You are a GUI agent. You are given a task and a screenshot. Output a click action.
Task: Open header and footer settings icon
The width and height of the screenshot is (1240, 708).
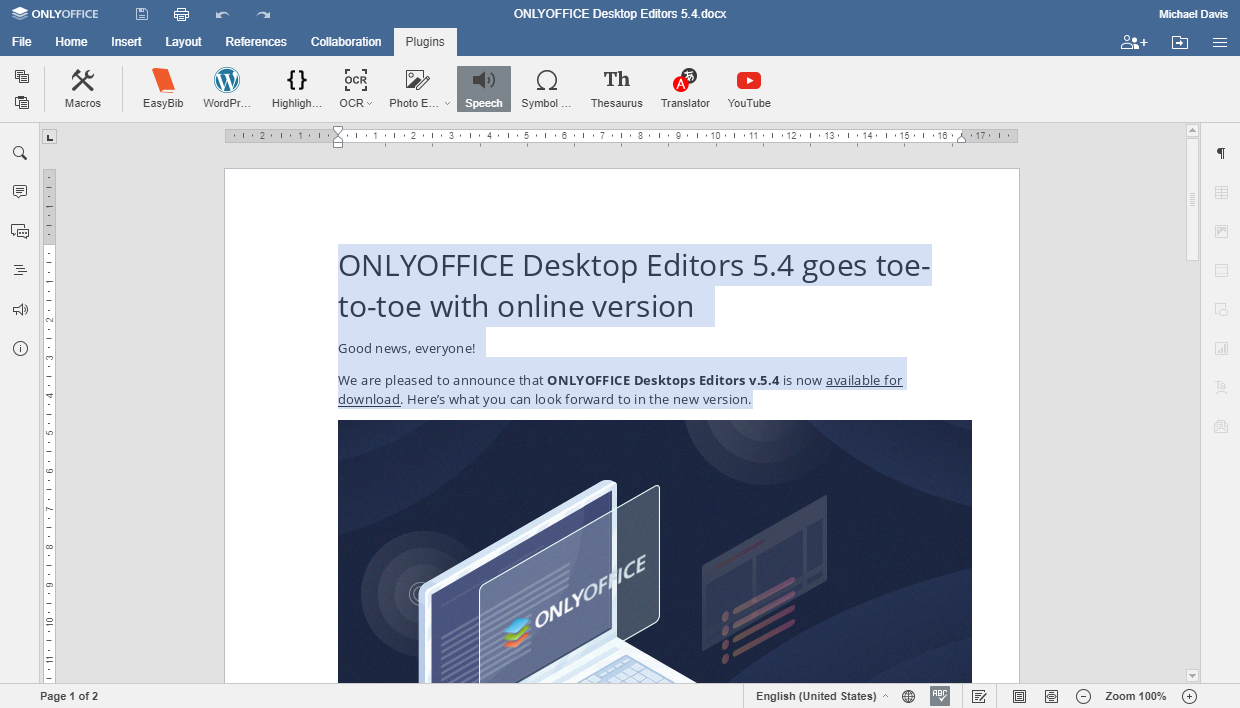click(1221, 270)
